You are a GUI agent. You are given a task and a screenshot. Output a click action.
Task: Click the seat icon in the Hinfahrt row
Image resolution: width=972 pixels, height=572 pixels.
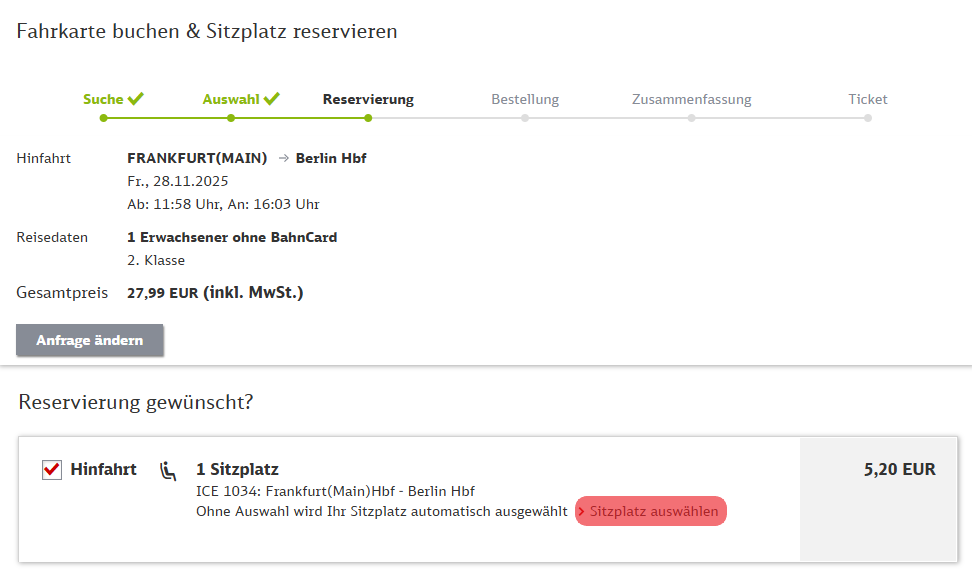[x=168, y=470]
